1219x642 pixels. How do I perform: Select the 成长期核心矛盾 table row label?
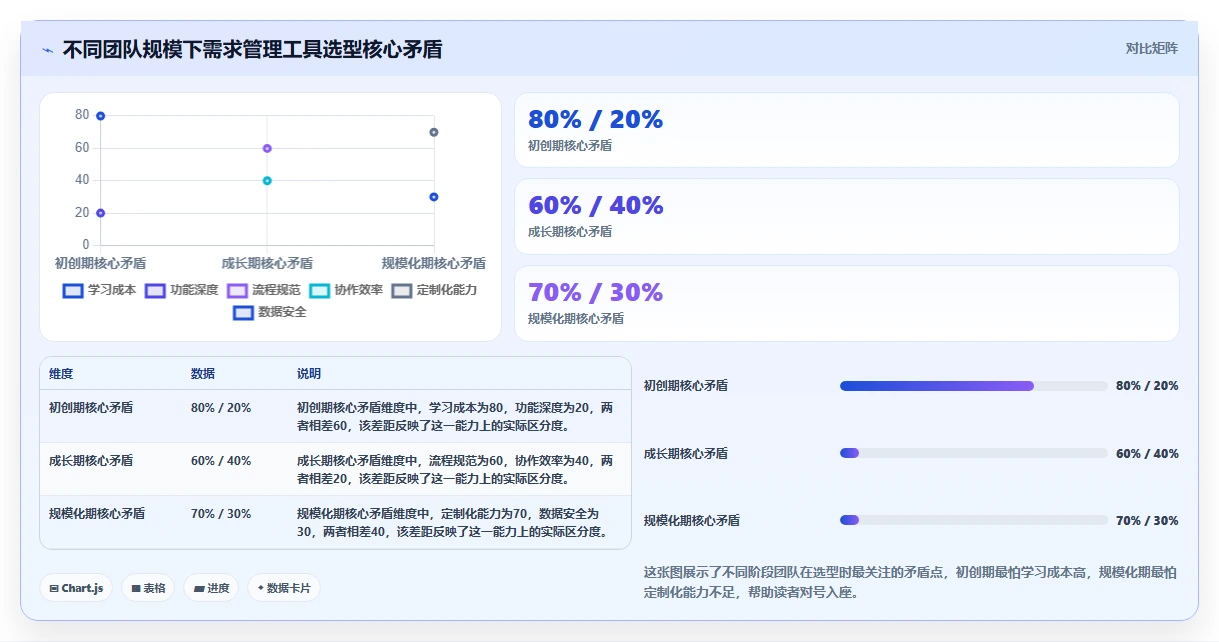[91, 461]
